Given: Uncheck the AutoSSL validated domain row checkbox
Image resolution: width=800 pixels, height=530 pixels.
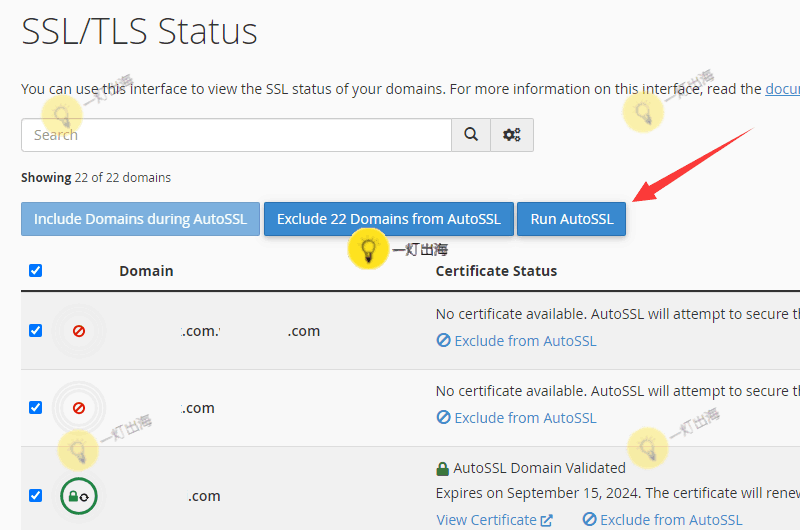Looking at the screenshot, I should click(x=35, y=495).
